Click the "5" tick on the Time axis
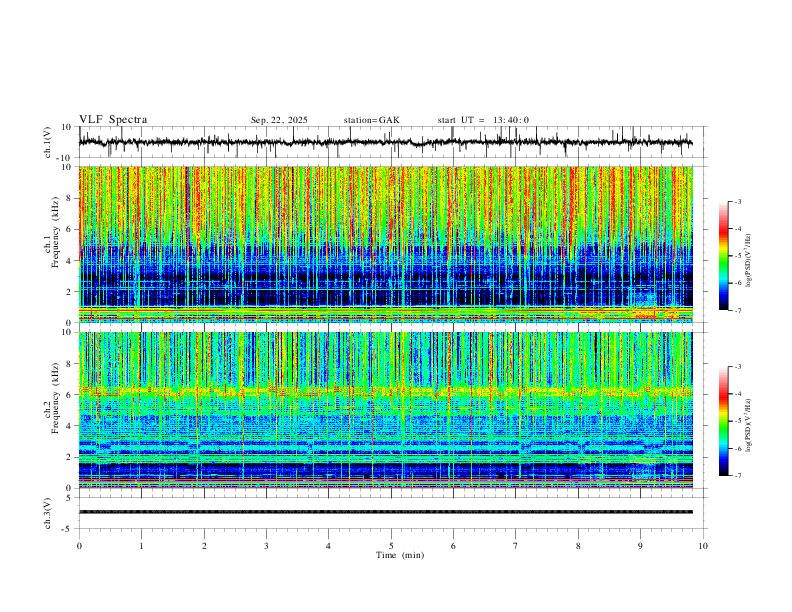This screenshot has height=612, width=792. 391,546
